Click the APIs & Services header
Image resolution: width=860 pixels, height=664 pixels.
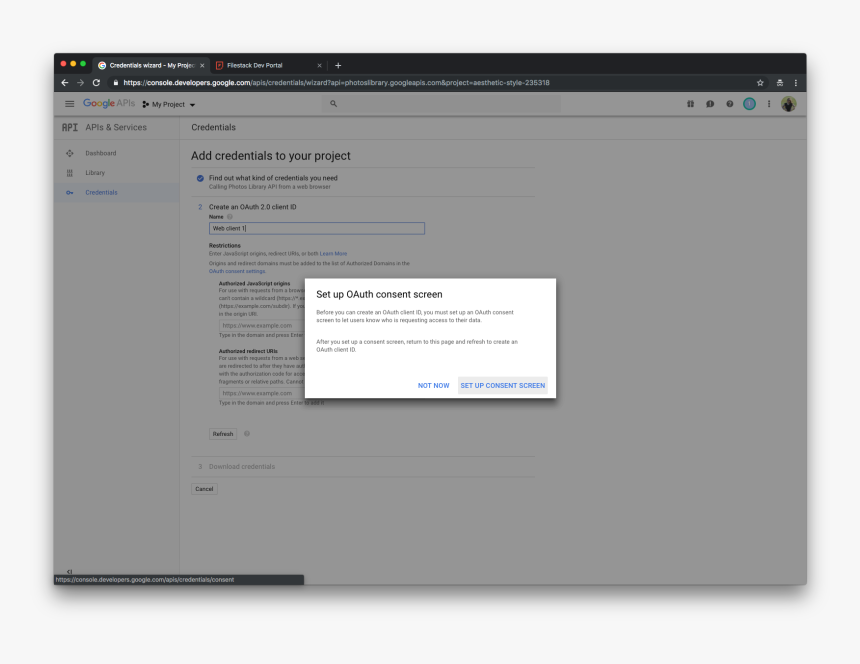[x=116, y=127]
